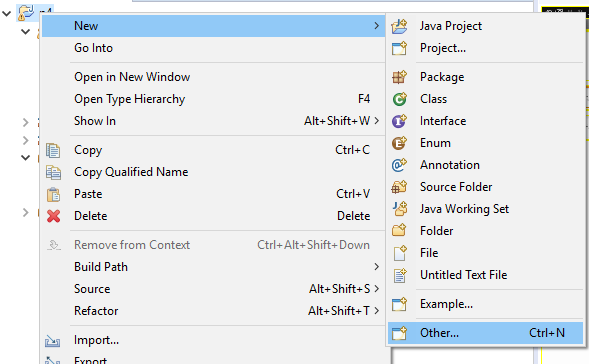
Task: Select Source Folder entry
Action: [x=485, y=187]
